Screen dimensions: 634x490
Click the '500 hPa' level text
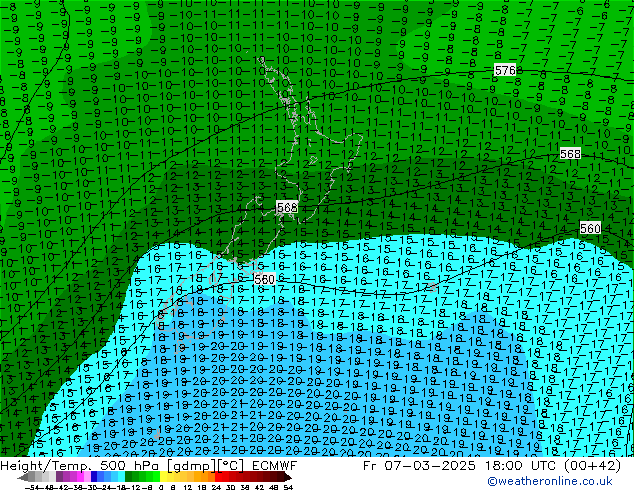tap(131, 465)
